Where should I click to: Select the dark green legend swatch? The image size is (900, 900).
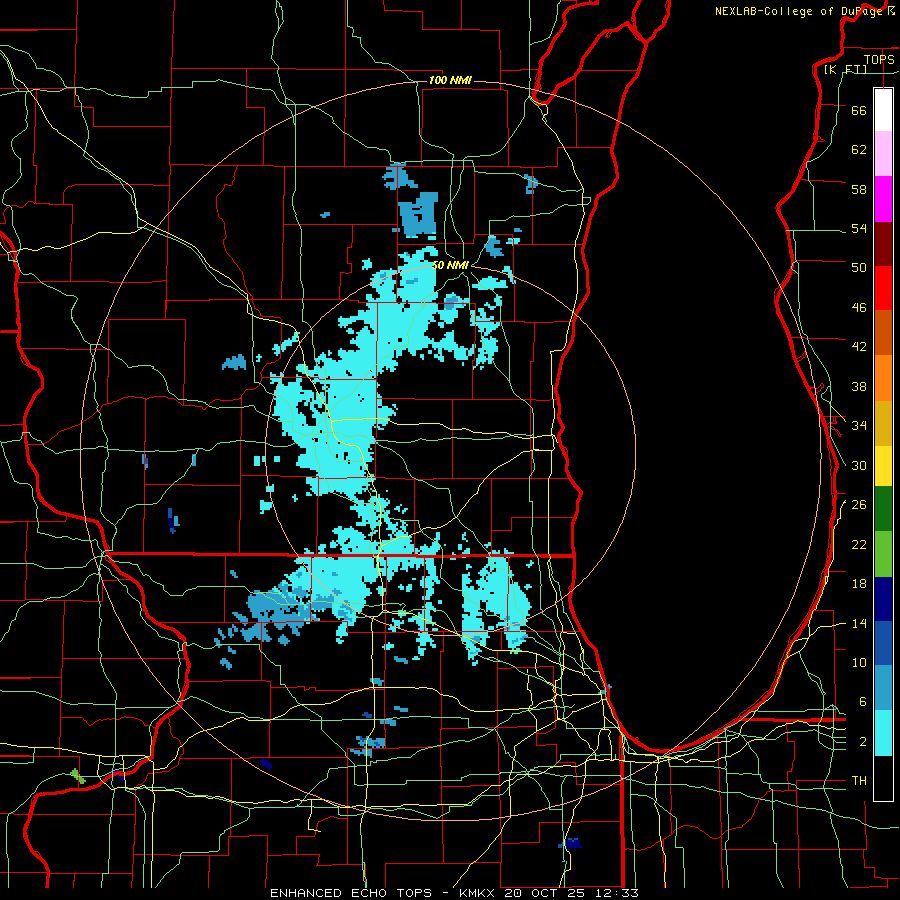883,509
